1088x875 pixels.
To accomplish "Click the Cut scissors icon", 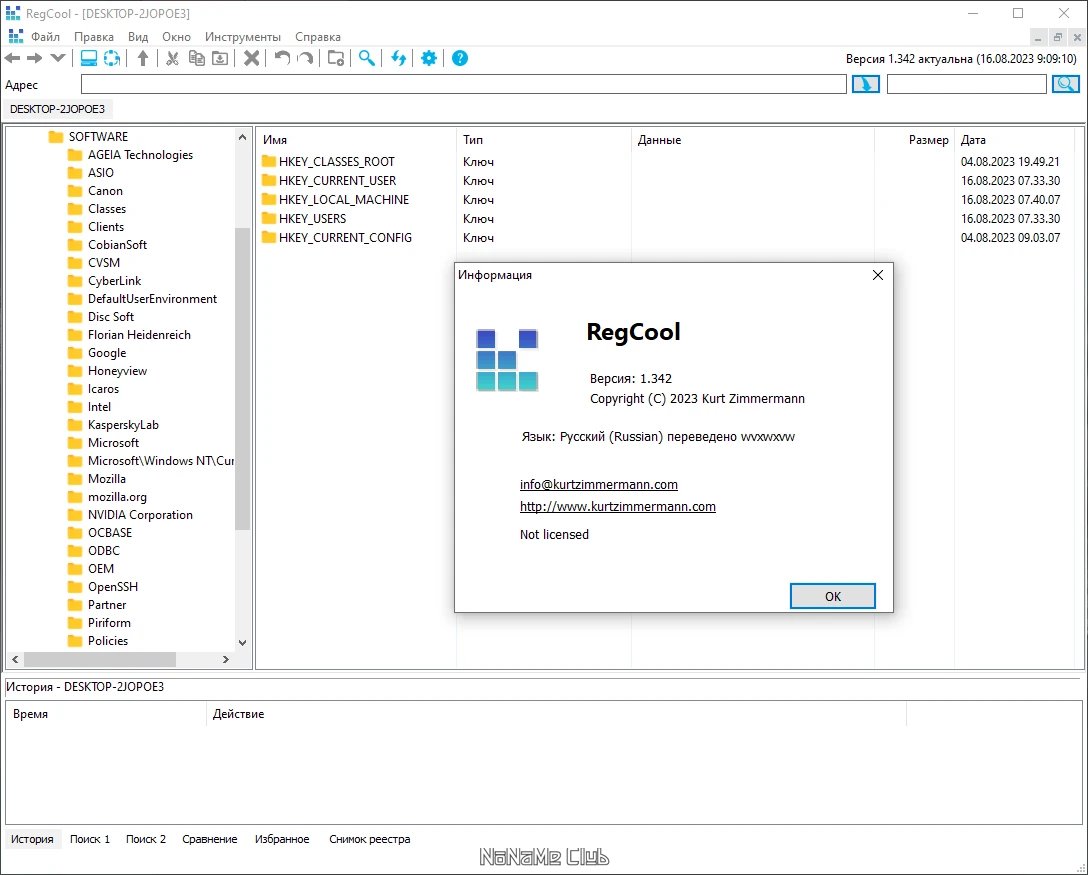I will (172, 58).
